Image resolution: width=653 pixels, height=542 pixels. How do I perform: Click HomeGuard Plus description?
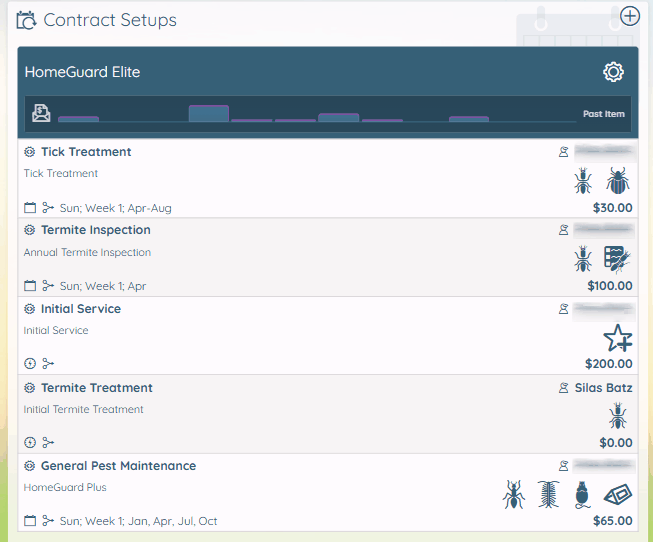pyautogui.click(x=65, y=487)
